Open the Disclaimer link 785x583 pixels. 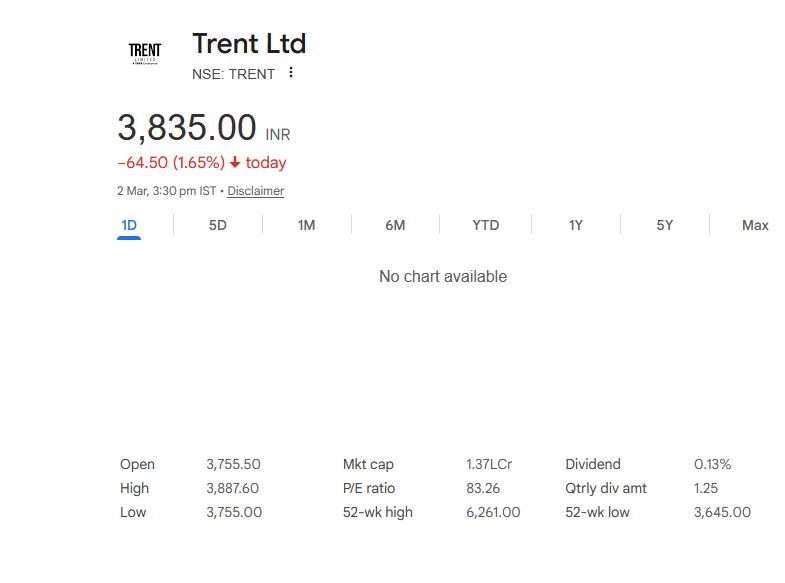pyautogui.click(x=255, y=191)
